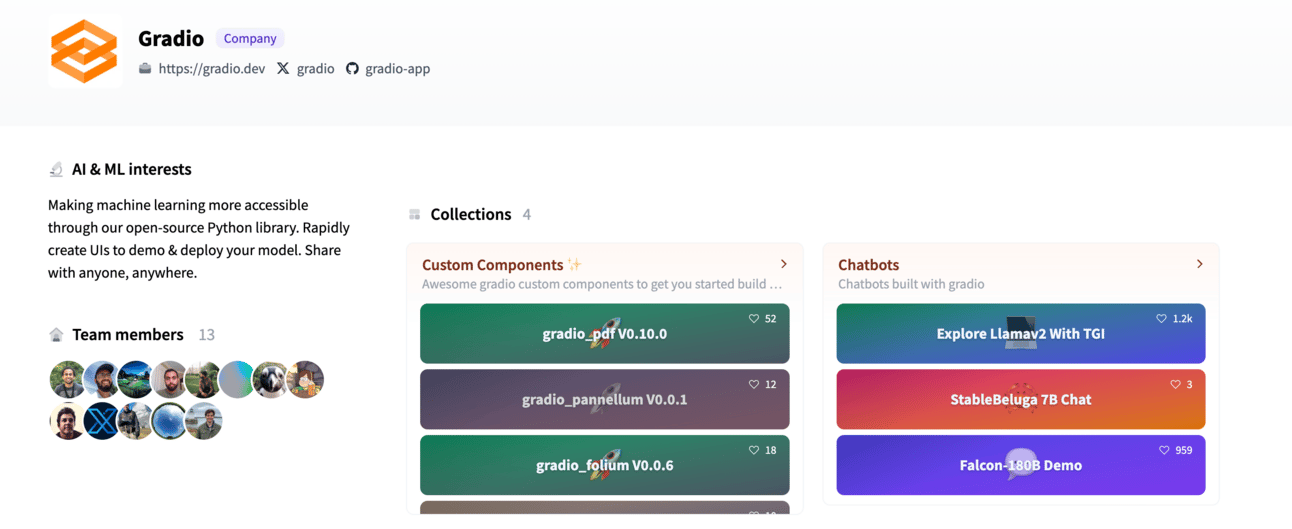This screenshot has height=529, width=1292.
Task: Click the Company badge
Action: pyautogui.click(x=250, y=39)
